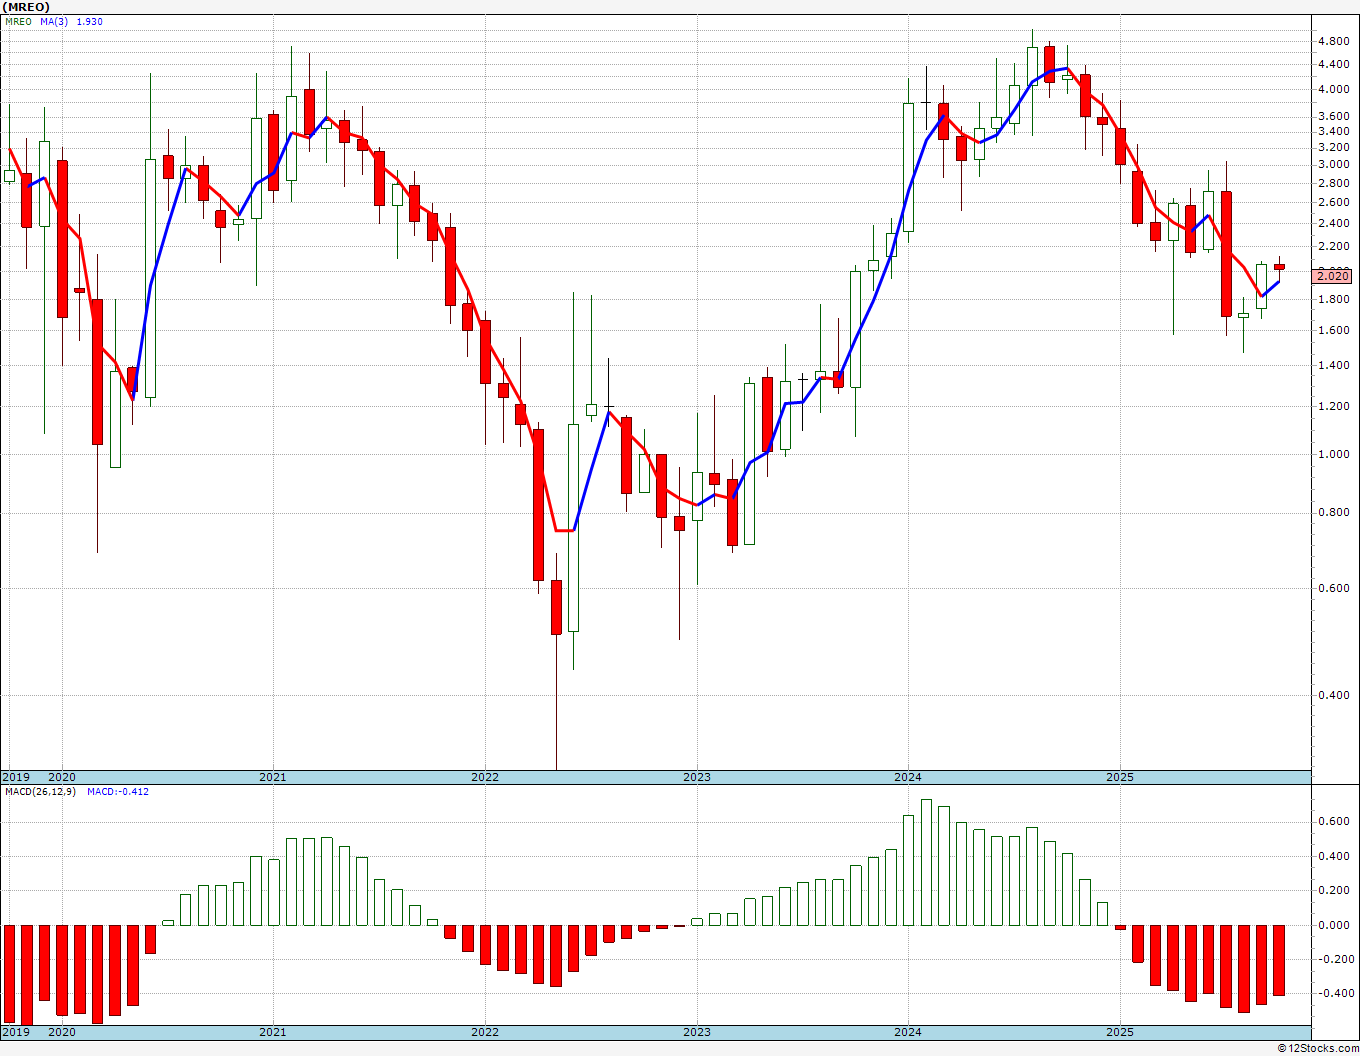Click the 3.200 price axis label
1360x1056 pixels.
[x=1333, y=148]
